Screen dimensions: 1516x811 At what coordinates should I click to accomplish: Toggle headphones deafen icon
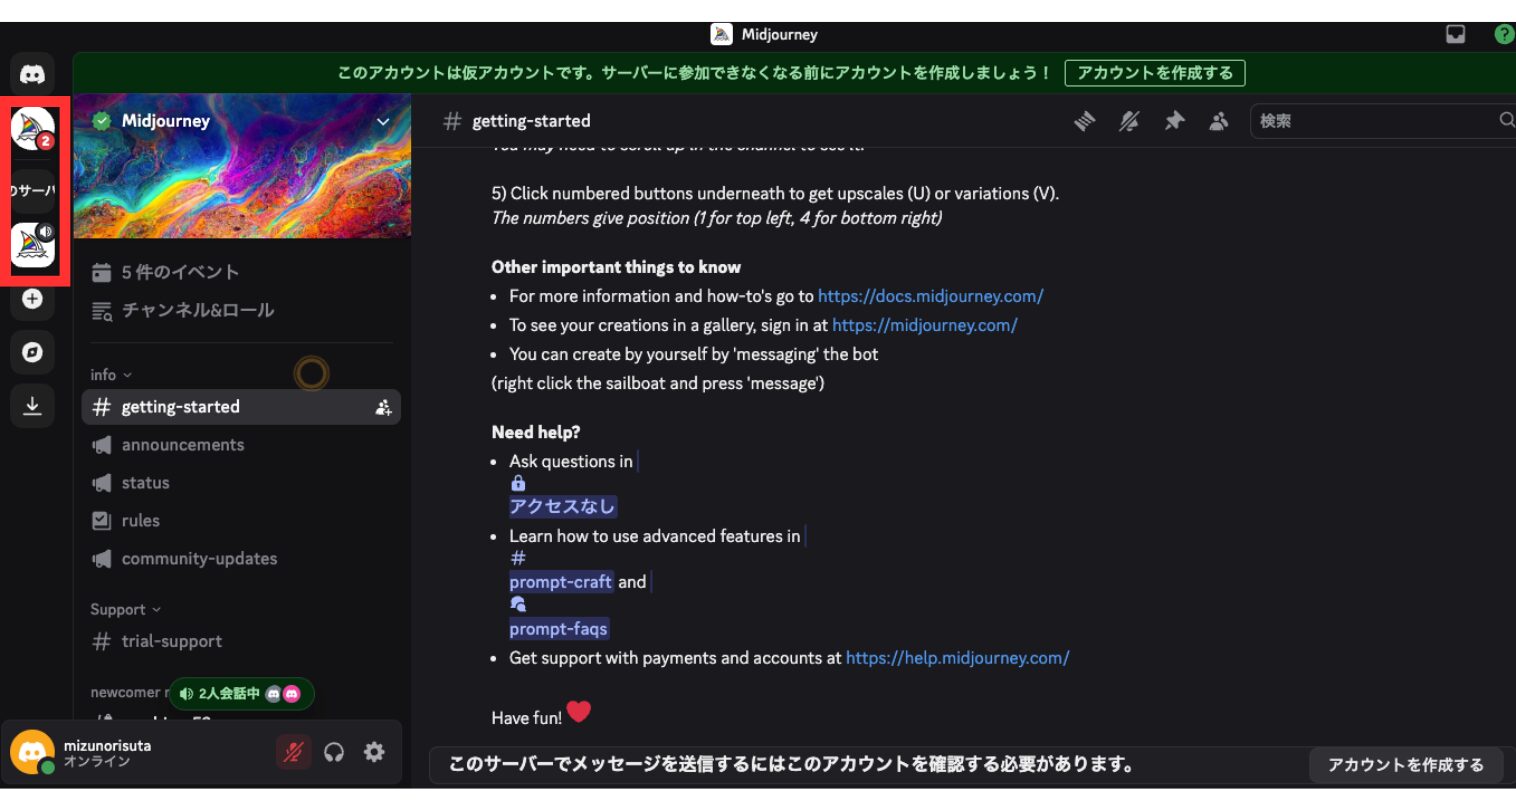pyautogui.click(x=334, y=752)
